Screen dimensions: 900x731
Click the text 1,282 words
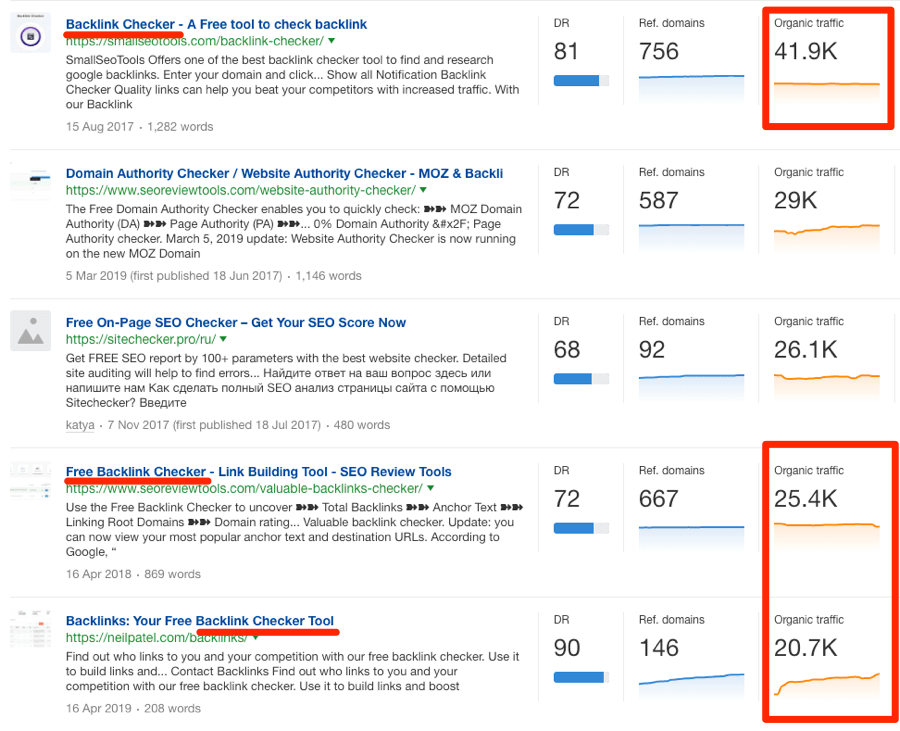point(180,127)
